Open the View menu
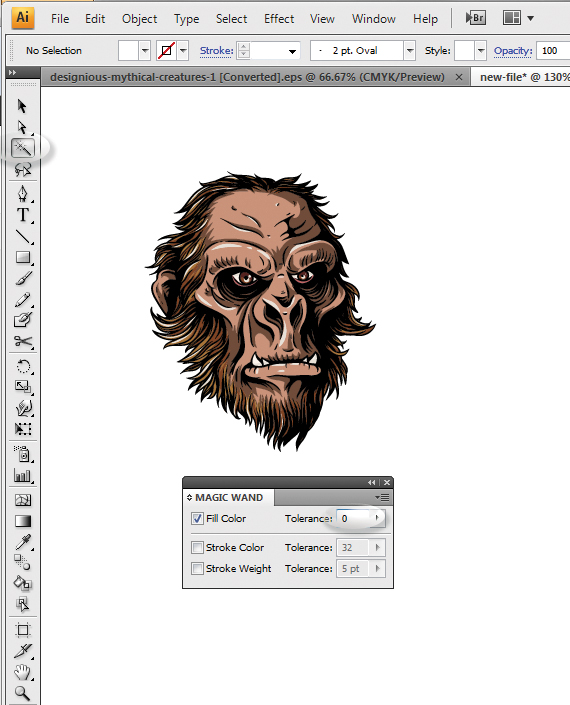This screenshot has width=570, height=705. (x=322, y=19)
